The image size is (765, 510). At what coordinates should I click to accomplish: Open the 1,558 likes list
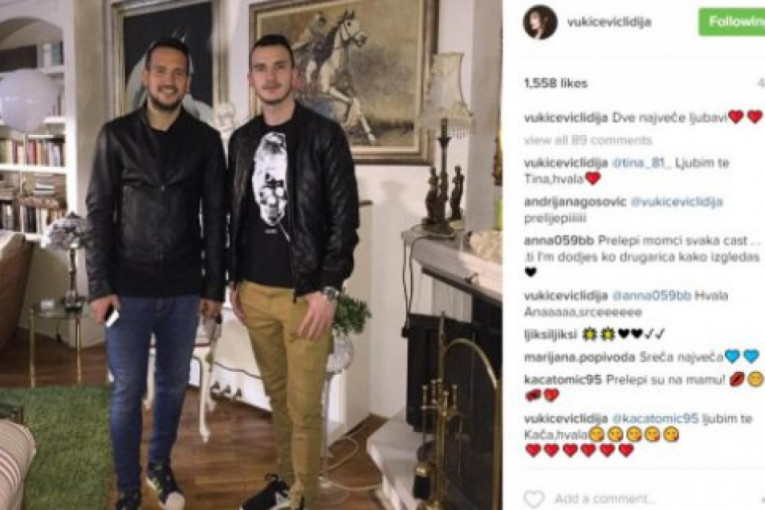pyautogui.click(x=556, y=83)
